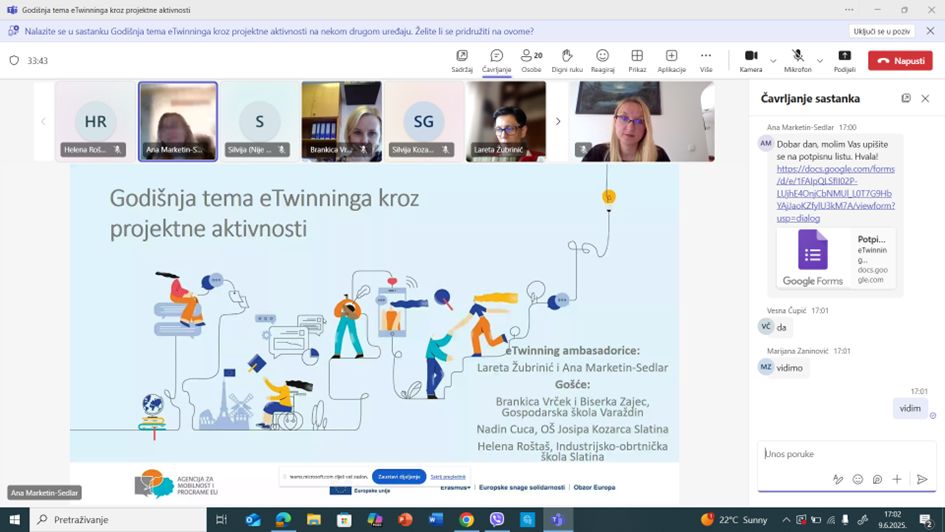Screen dimensions: 945x532
Task: Open the loop/sticker icon in compose box
Action: coord(878,479)
